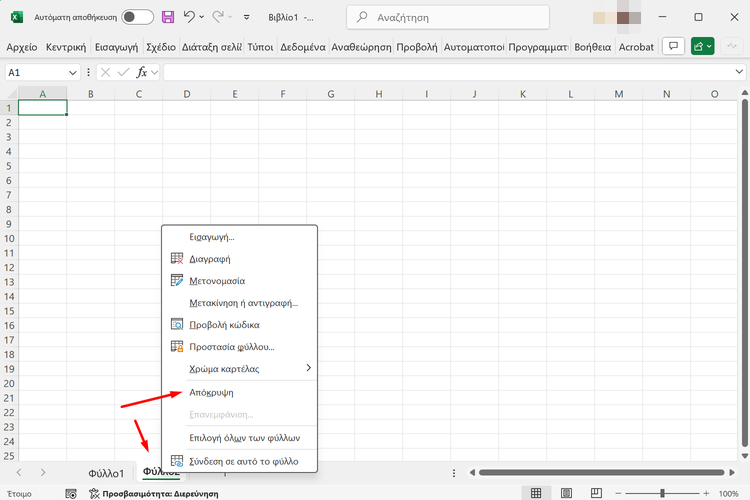Open the undo history dropdown arrow
The image size is (750, 500).
[x=201, y=17]
